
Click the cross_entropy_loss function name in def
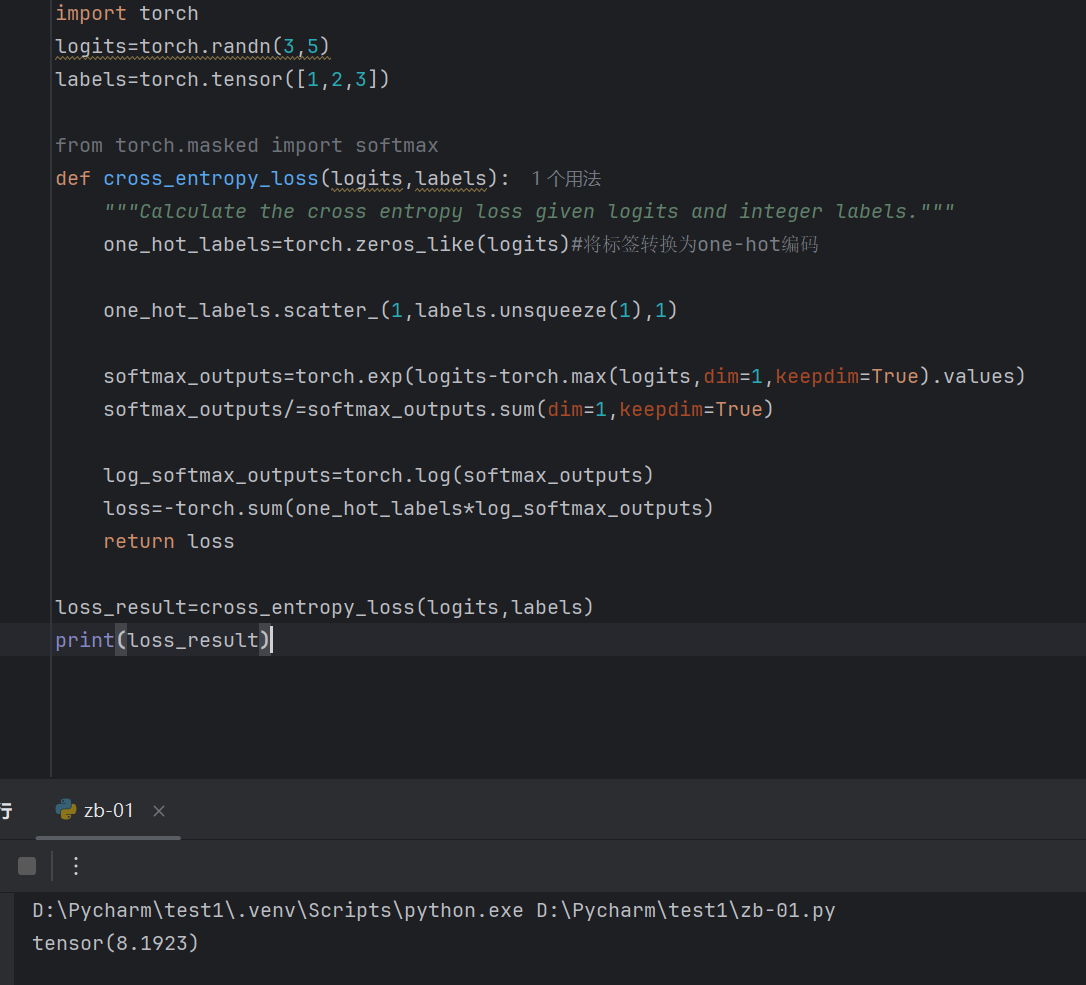coord(210,179)
